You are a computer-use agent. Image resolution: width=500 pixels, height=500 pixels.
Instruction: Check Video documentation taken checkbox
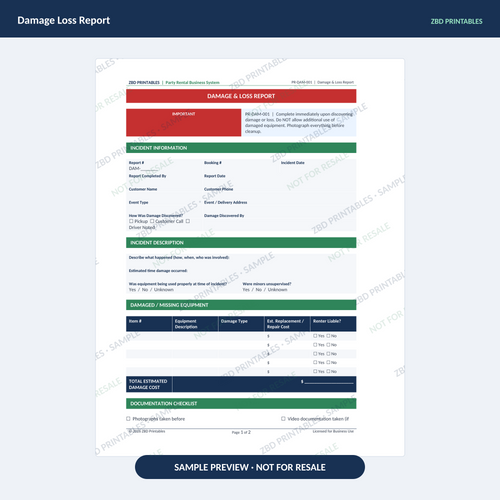click(283, 419)
